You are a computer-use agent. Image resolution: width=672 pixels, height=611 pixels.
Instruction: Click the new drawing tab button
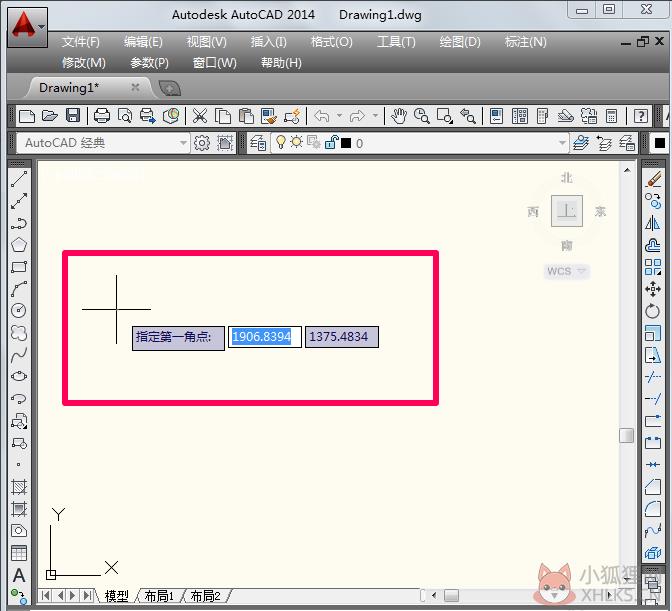[170, 88]
